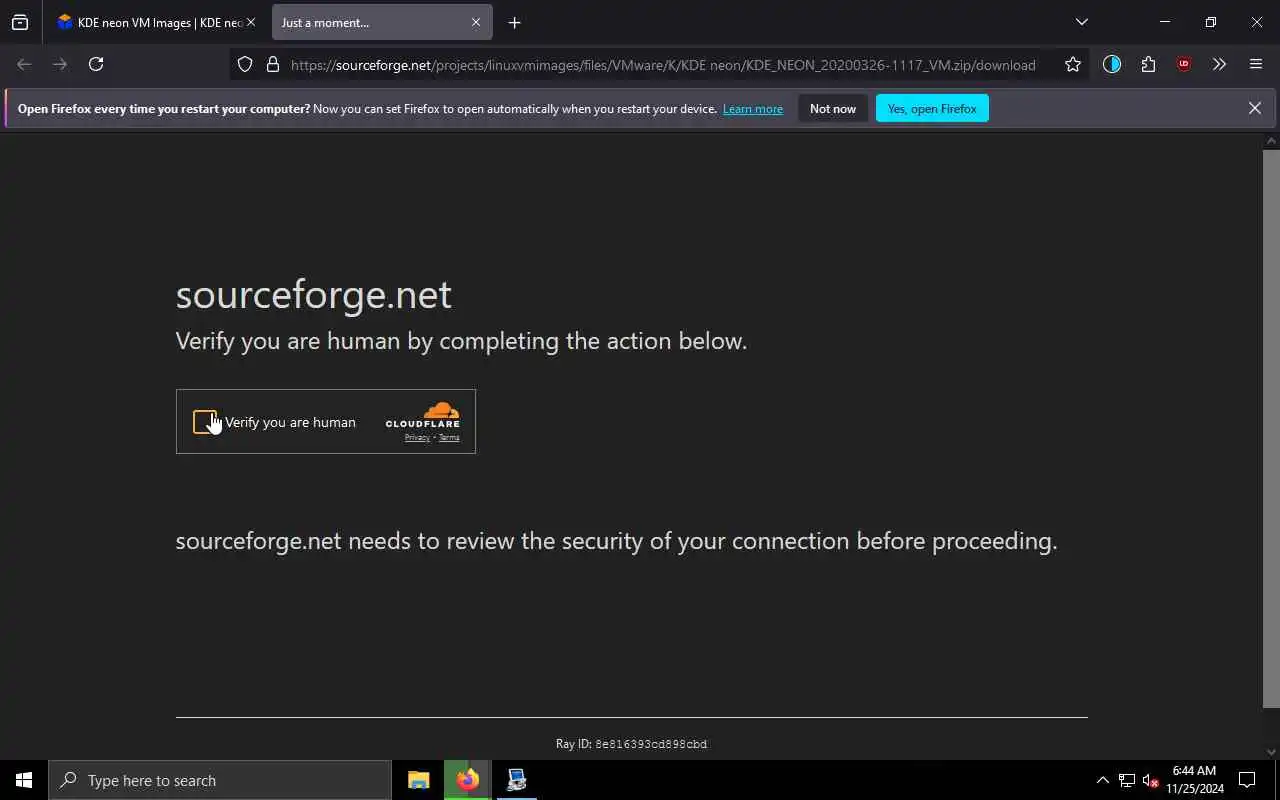Click the scrollbar up arrow
The image size is (1280, 800).
(1271, 141)
